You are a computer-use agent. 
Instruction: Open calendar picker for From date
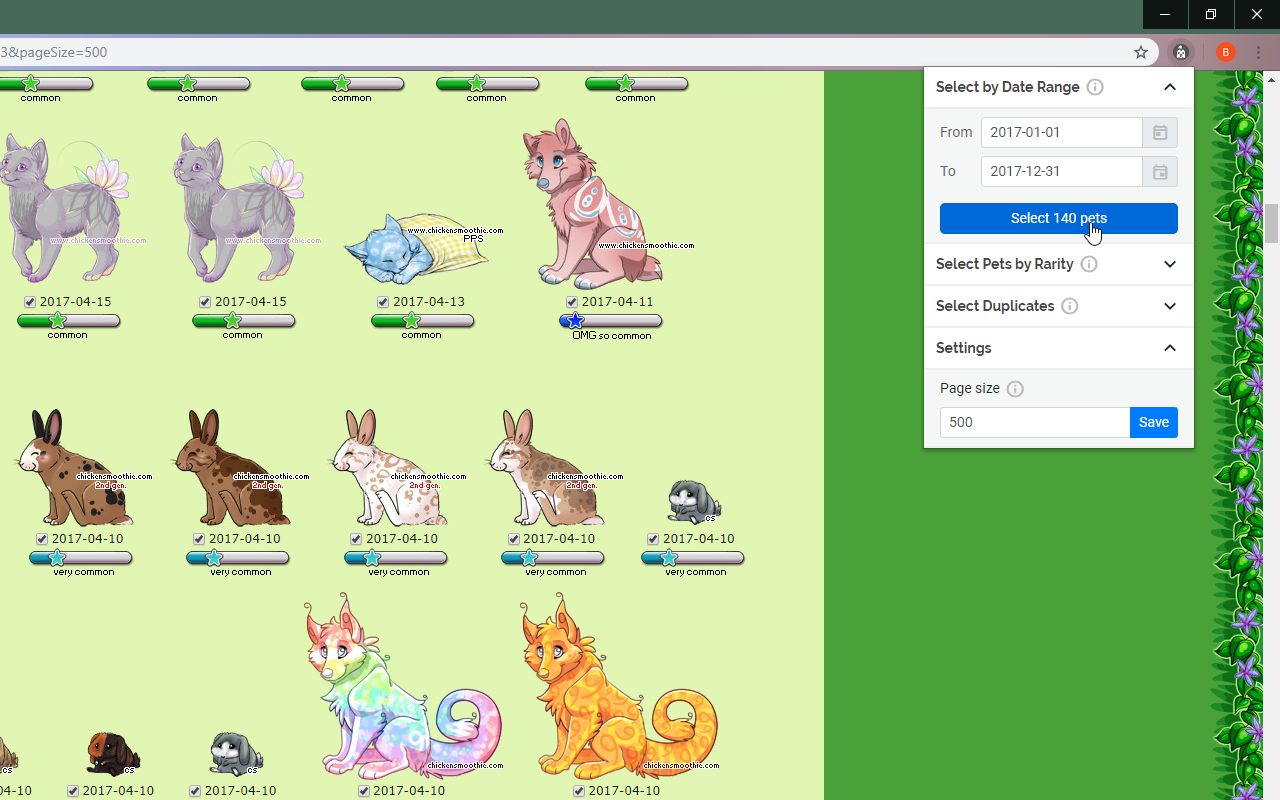click(1160, 132)
